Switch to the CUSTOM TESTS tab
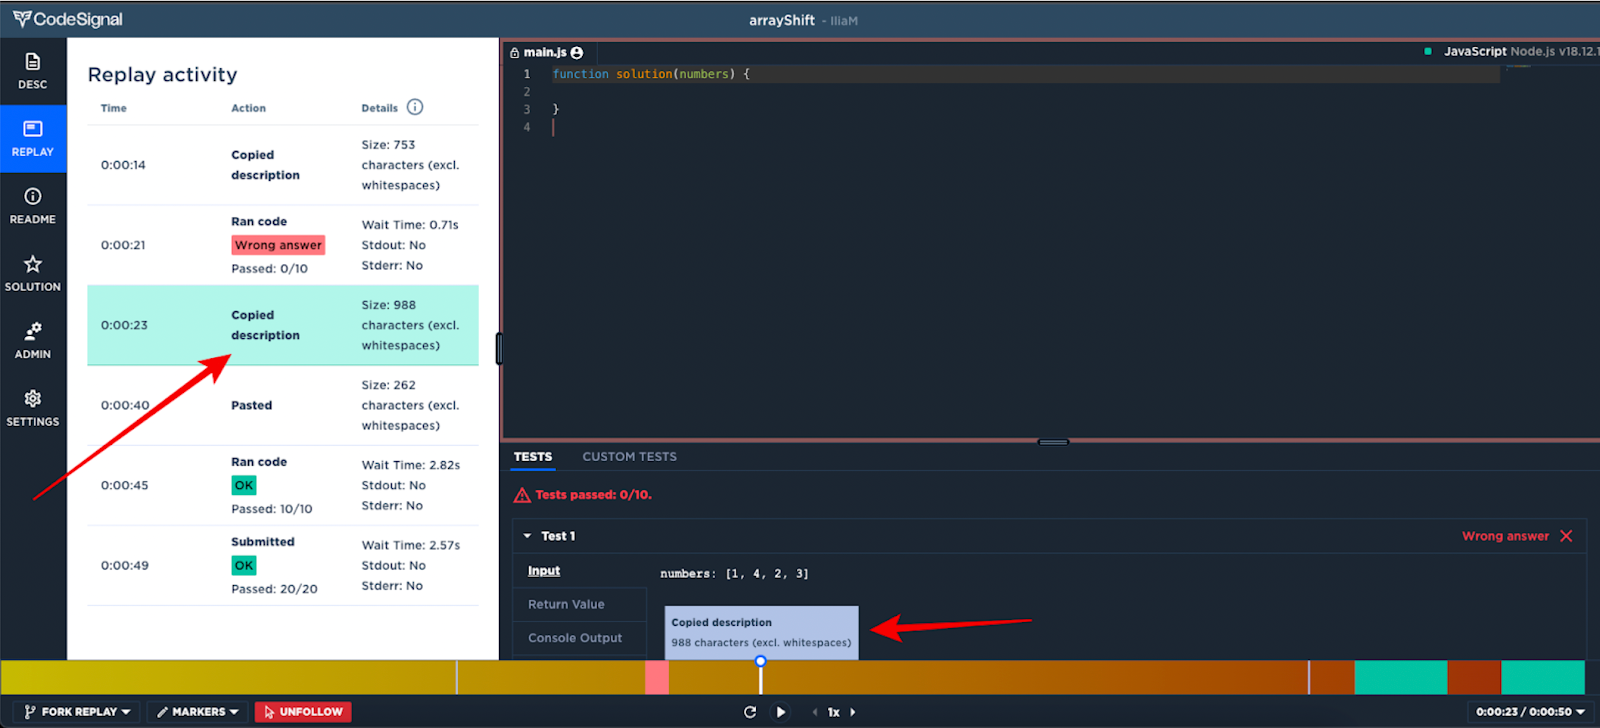1600x728 pixels. [x=630, y=457]
